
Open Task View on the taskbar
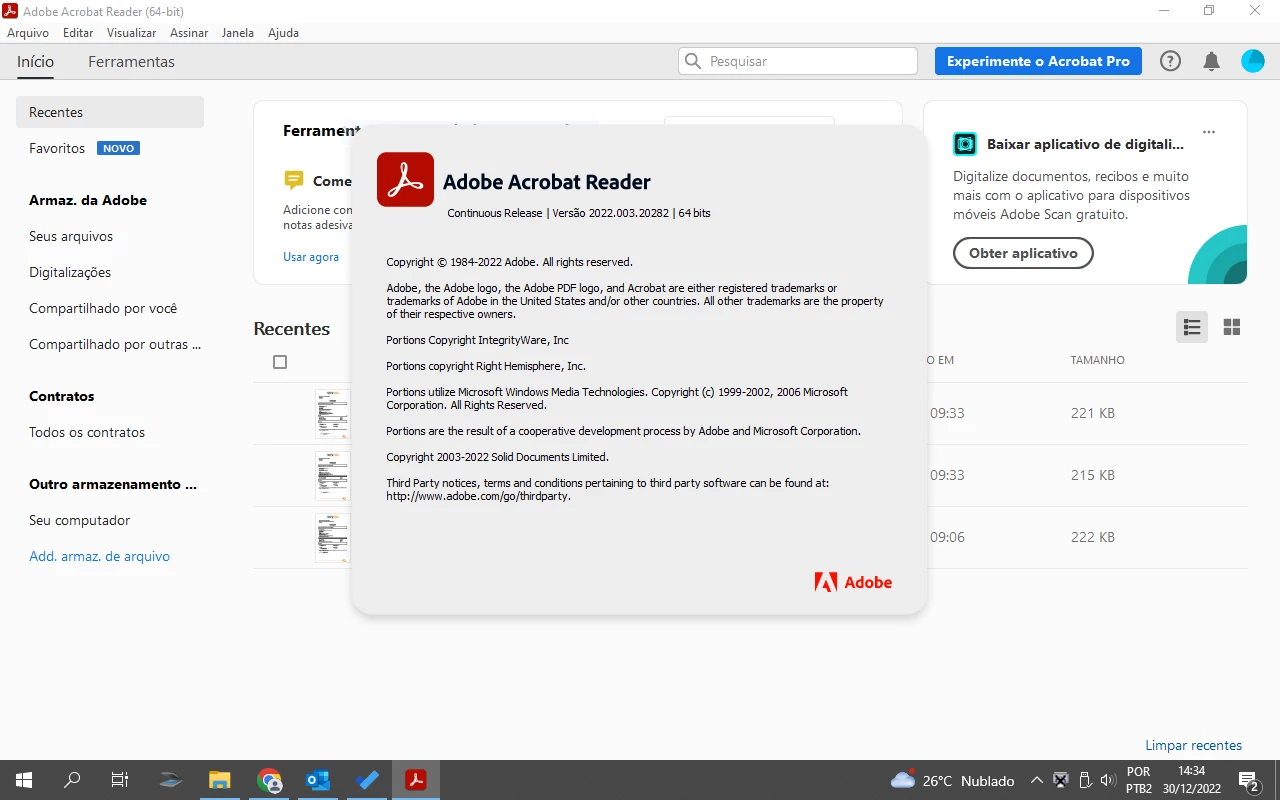point(120,780)
